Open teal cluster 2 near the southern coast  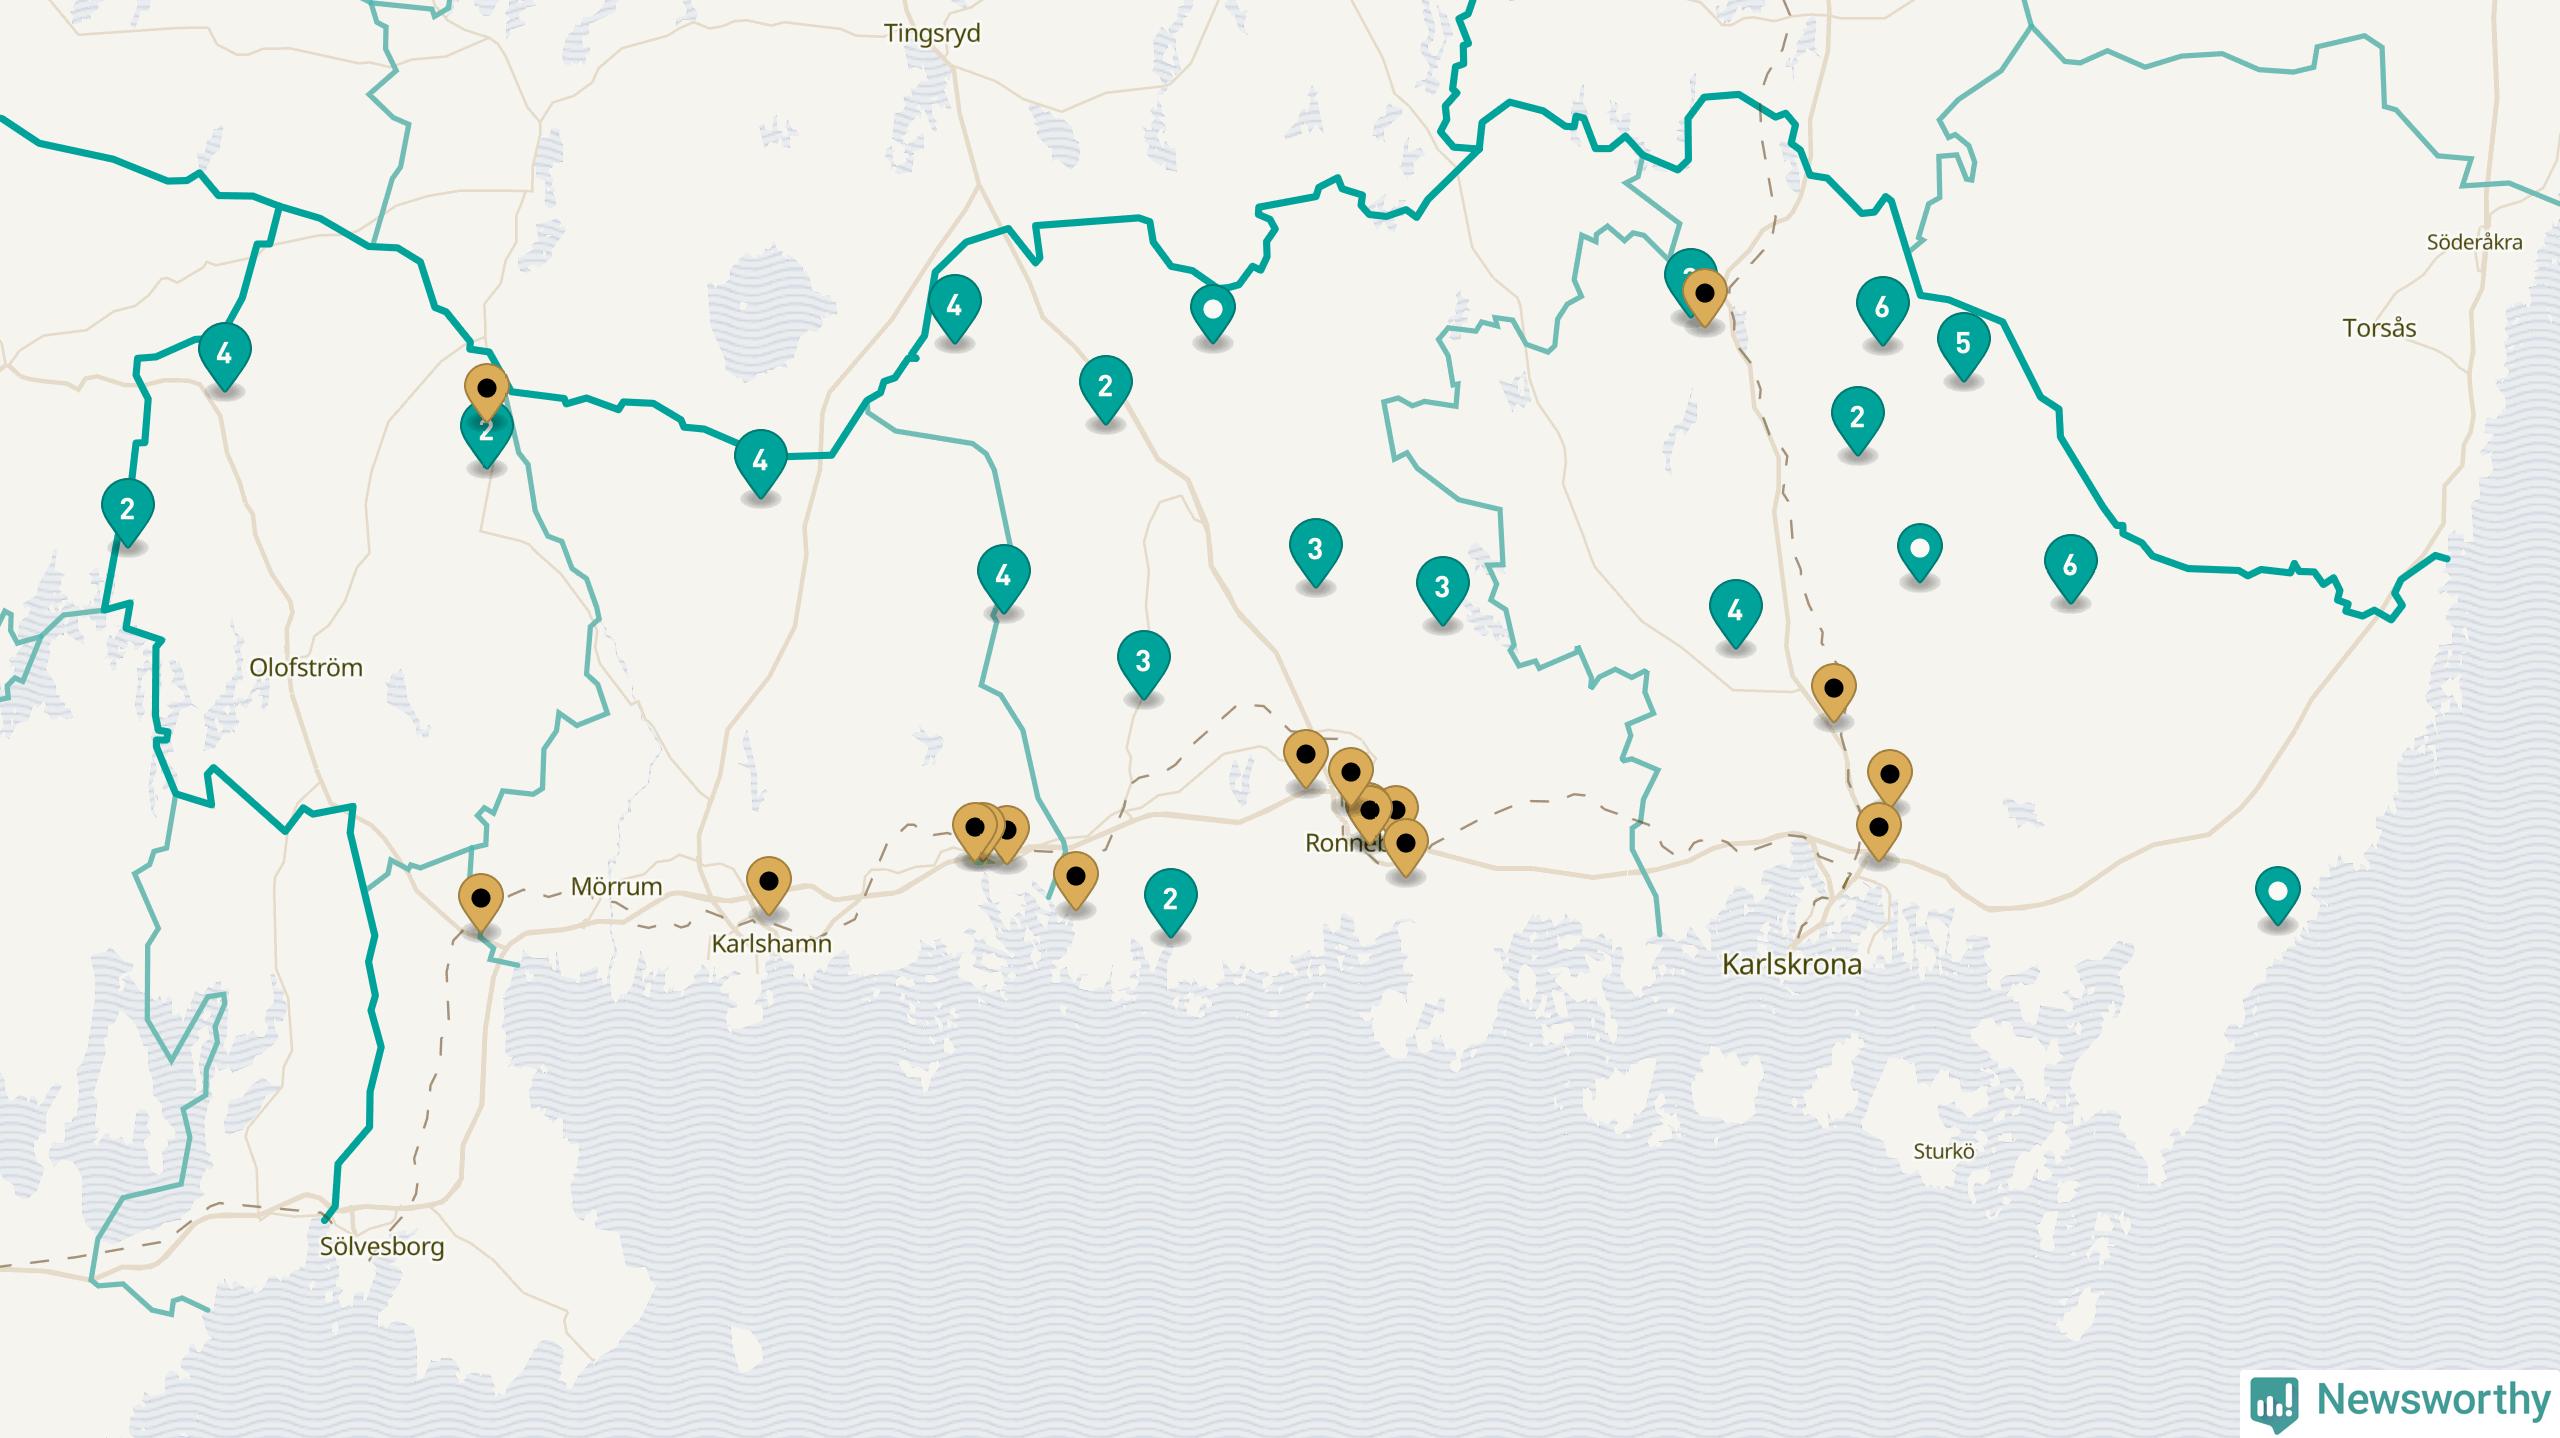(1170, 899)
